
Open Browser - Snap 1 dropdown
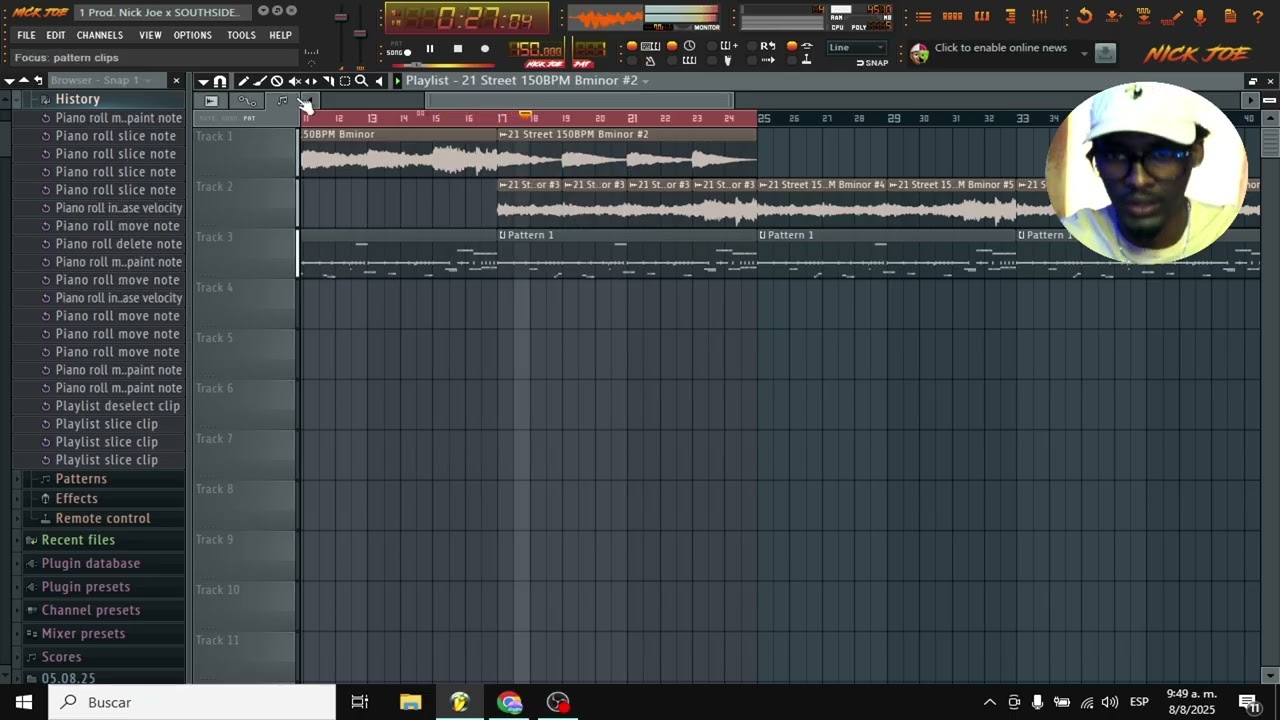click(108, 80)
